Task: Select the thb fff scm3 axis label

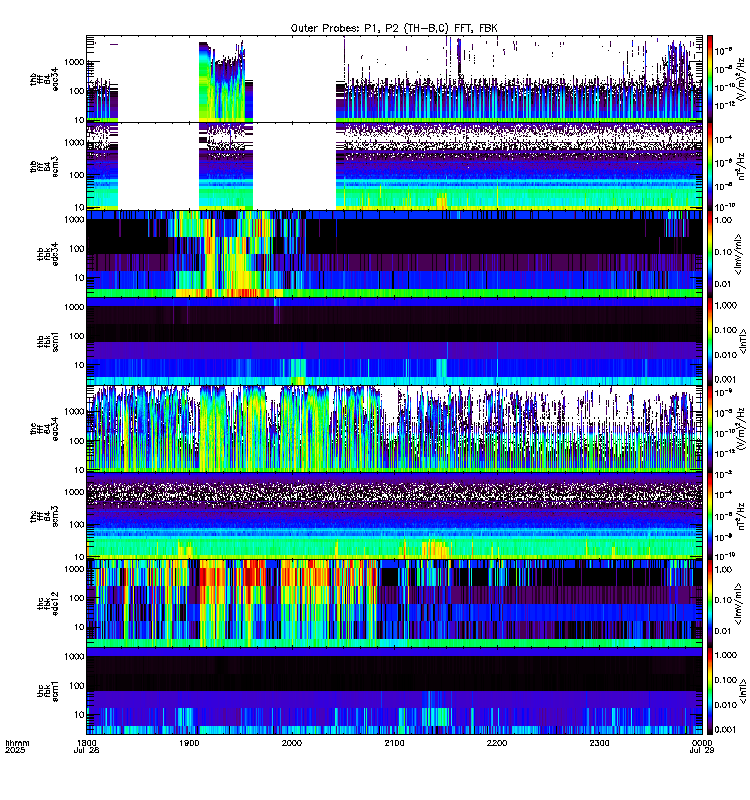Action: click(44, 167)
